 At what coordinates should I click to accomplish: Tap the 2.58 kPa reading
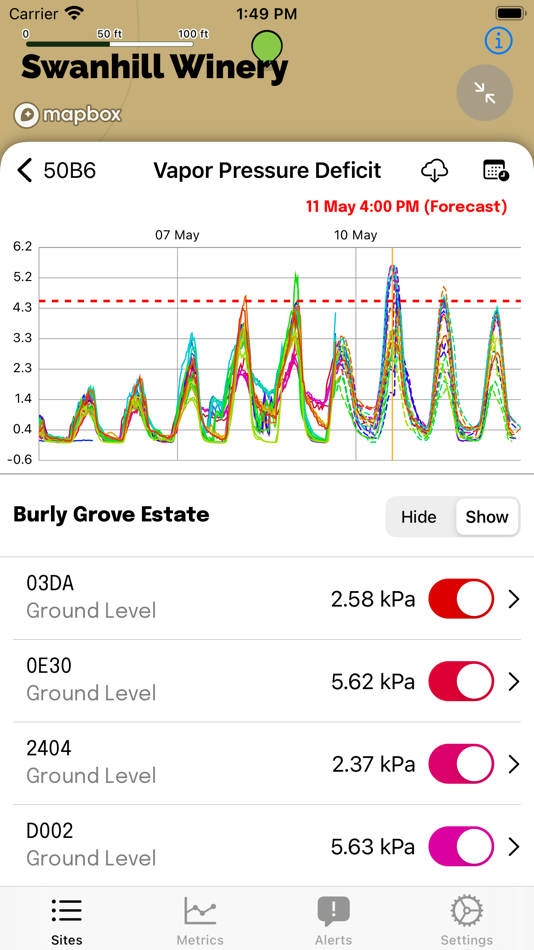click(x=373, y=599)
